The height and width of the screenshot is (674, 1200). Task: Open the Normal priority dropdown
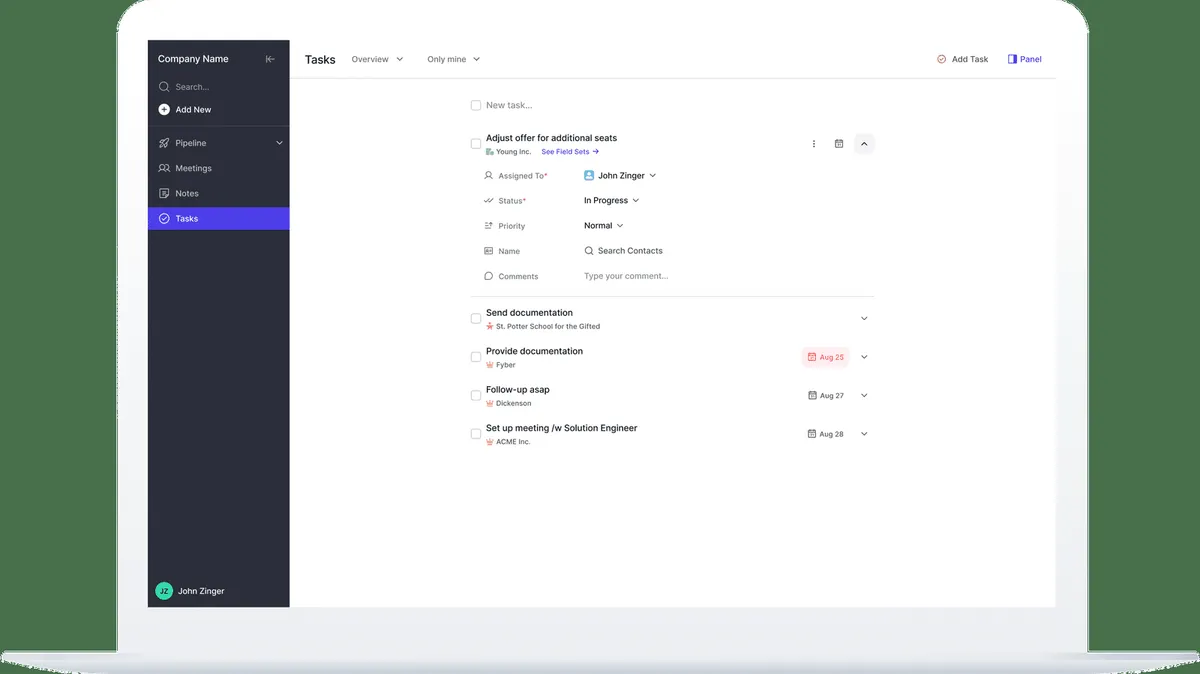coord(603,226)
